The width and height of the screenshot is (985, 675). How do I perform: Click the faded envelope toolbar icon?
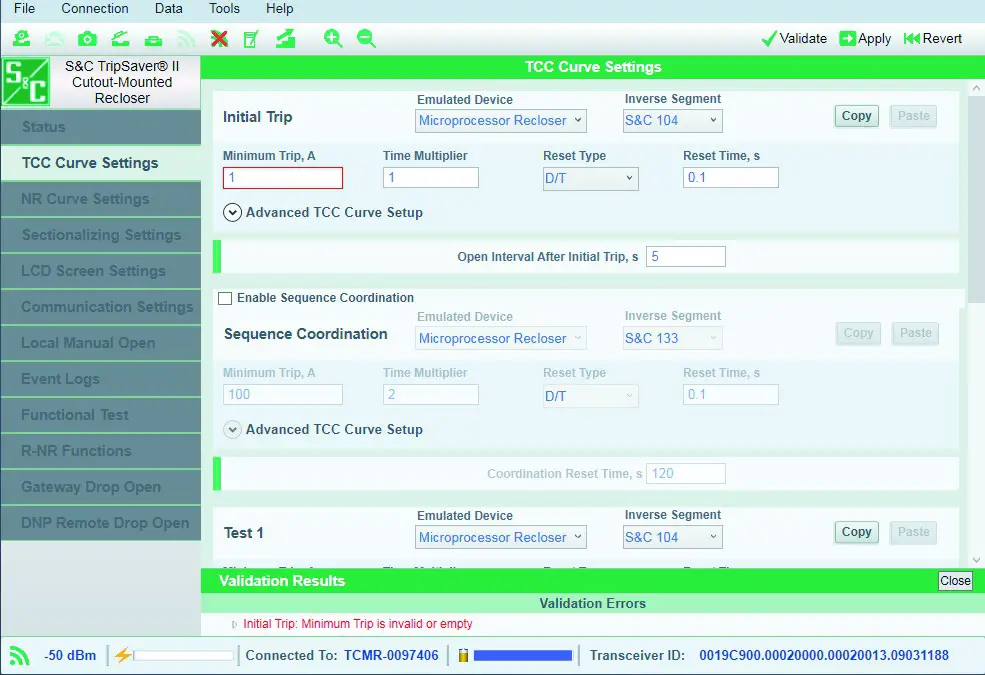point(55,39)
